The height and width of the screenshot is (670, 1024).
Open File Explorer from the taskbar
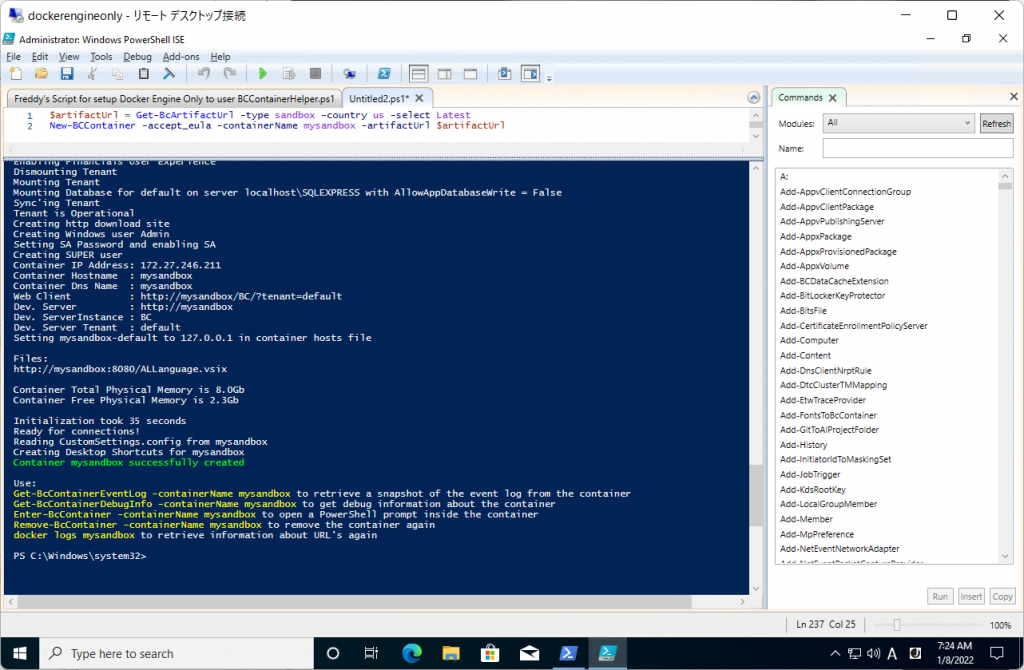click(x=451, y=653)
